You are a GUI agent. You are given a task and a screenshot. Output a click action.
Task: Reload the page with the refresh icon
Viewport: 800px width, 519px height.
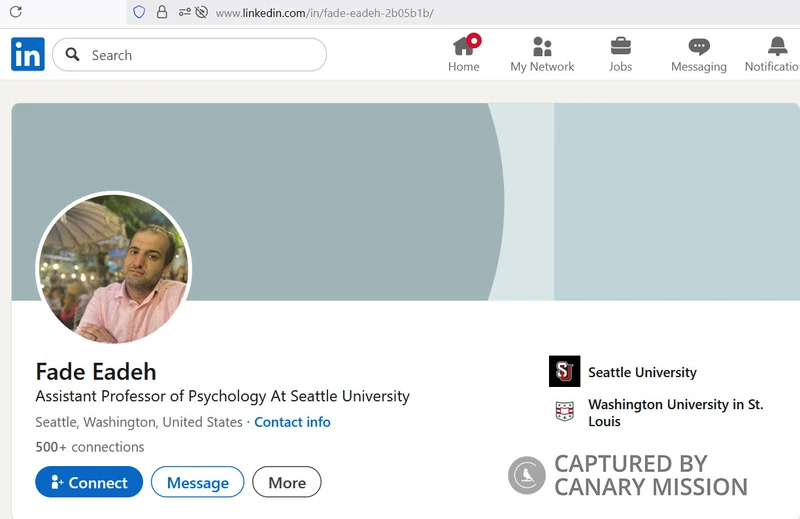point(16,12)
